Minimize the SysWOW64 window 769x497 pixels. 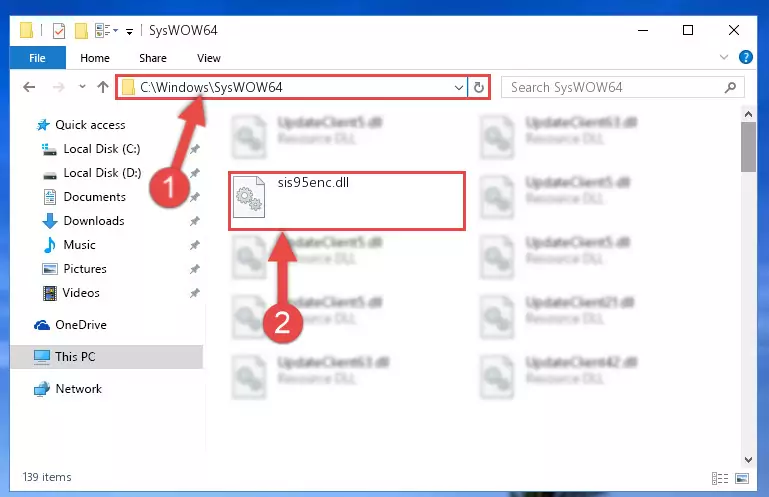pos(643,30)
